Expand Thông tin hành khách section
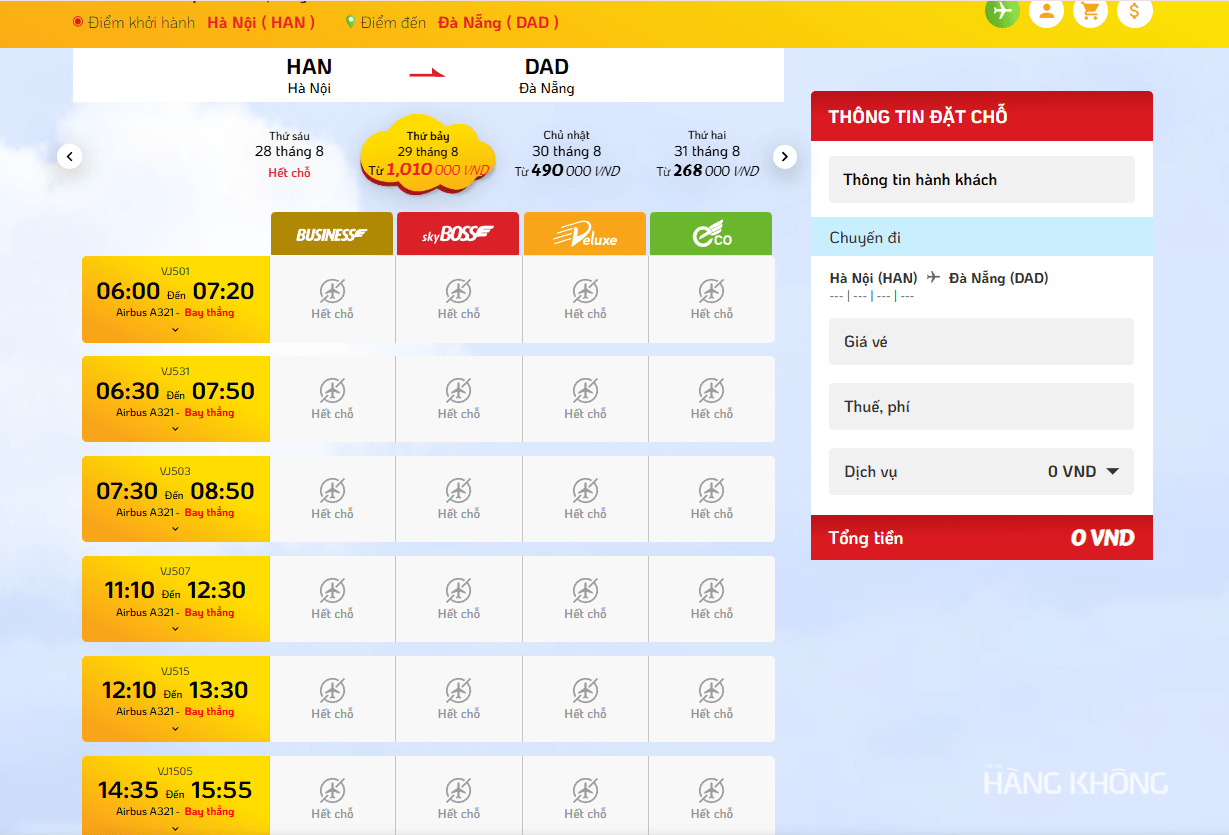This screenshot has width=1229, height=835. pos(982,180)
